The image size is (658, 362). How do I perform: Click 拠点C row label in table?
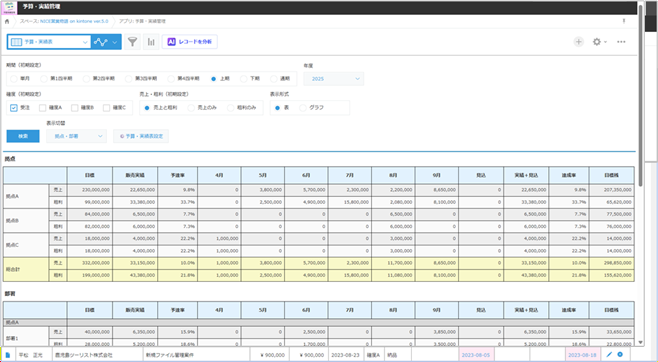coord(26,245)
